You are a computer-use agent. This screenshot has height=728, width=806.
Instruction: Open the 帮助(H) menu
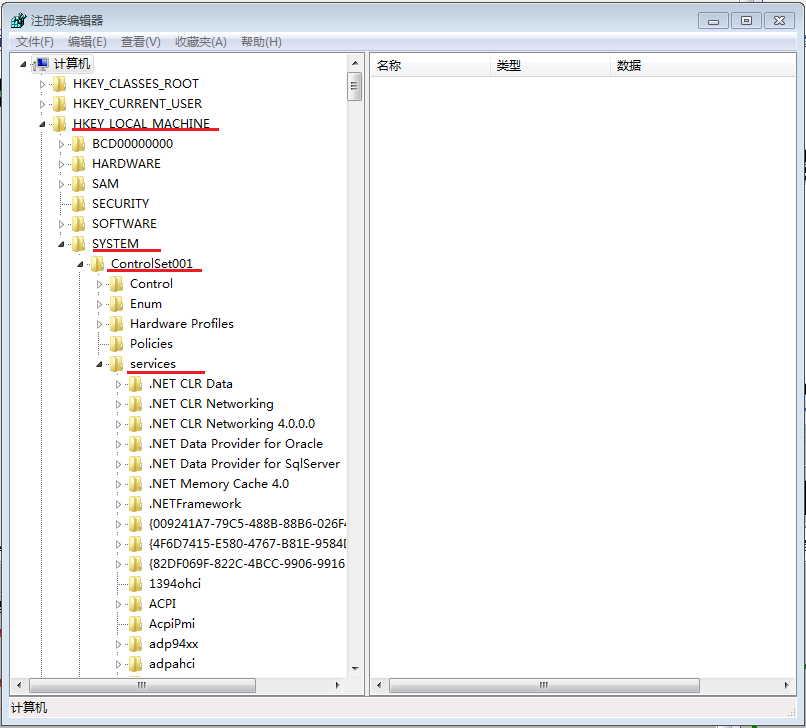261,42
